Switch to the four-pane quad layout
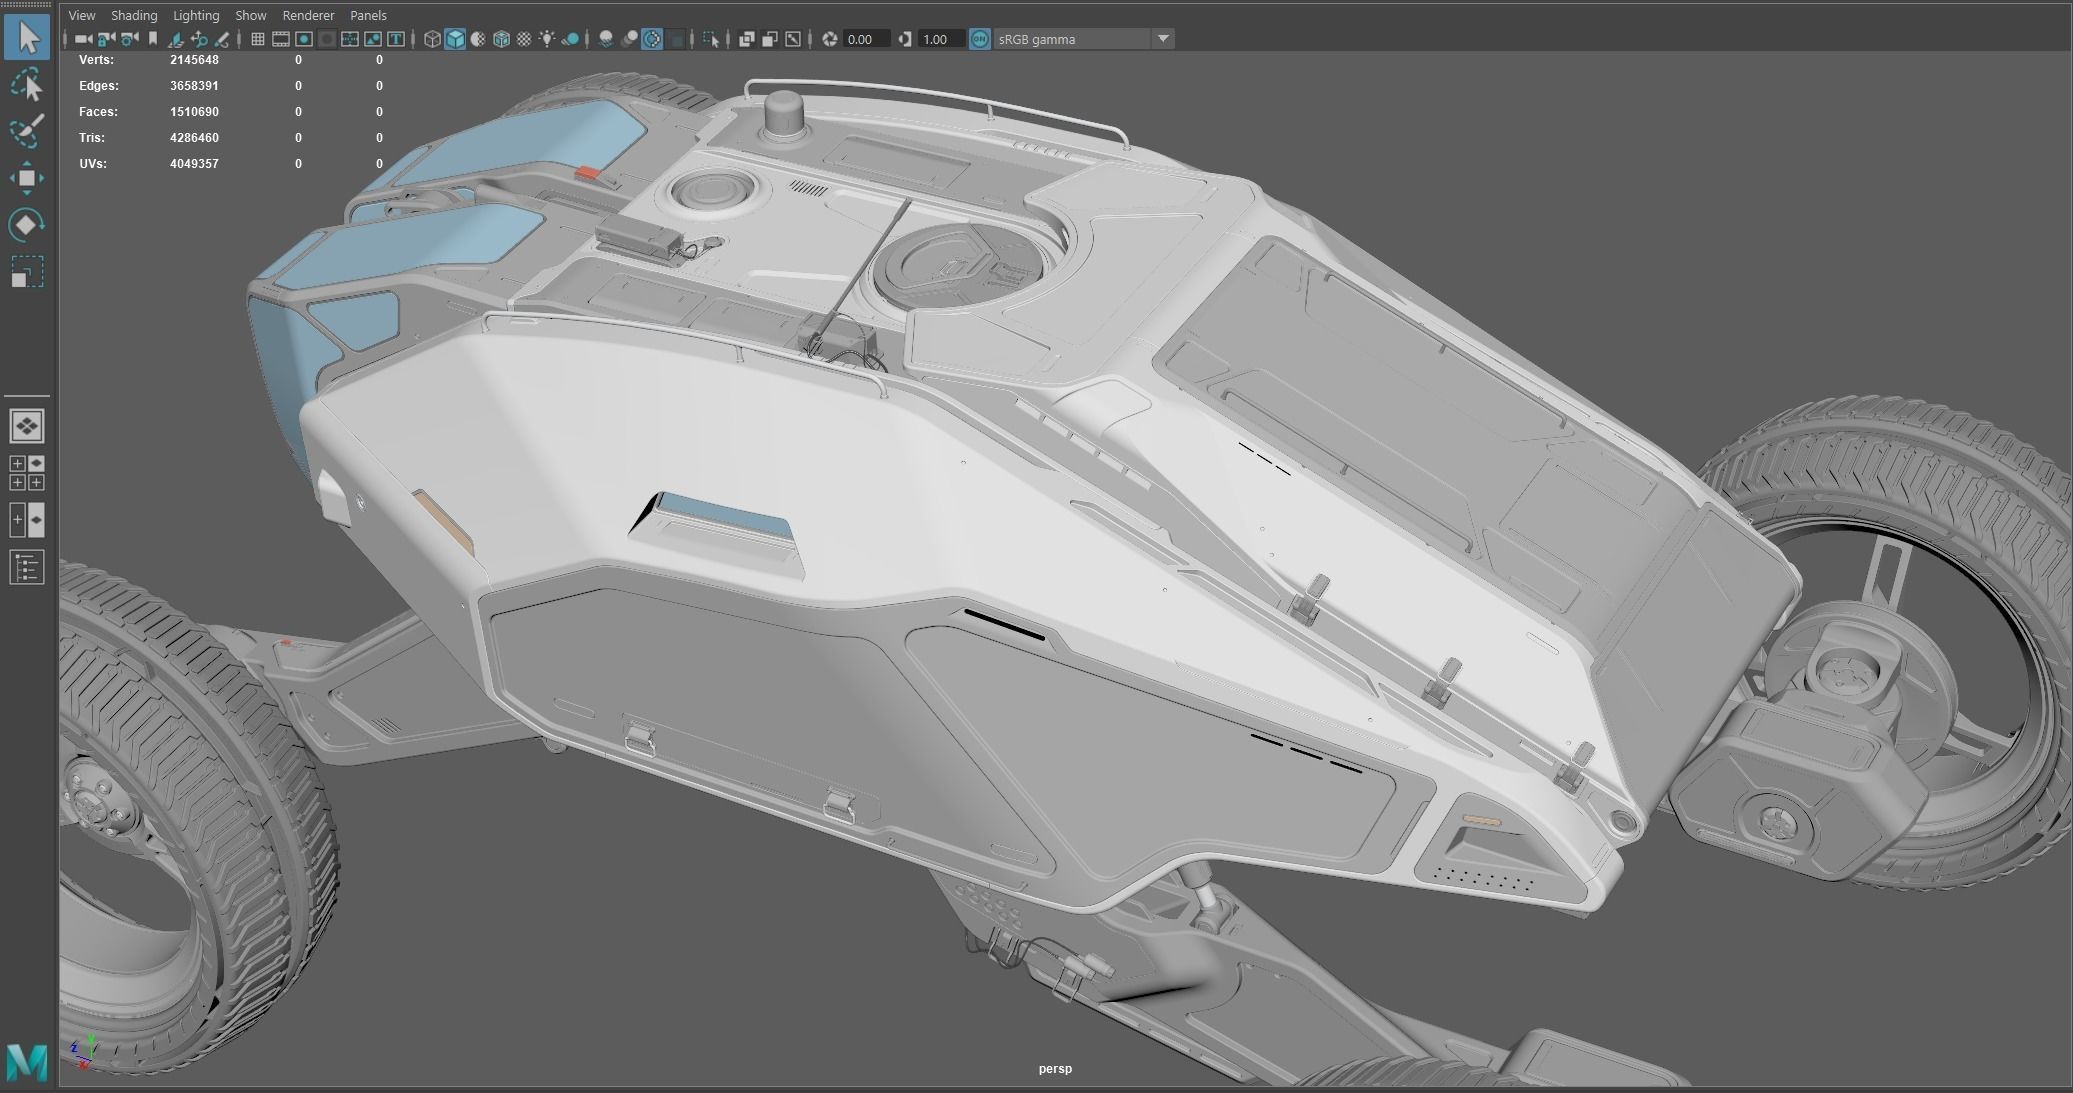2073x1093 pixels. click(x=27, y=473)
